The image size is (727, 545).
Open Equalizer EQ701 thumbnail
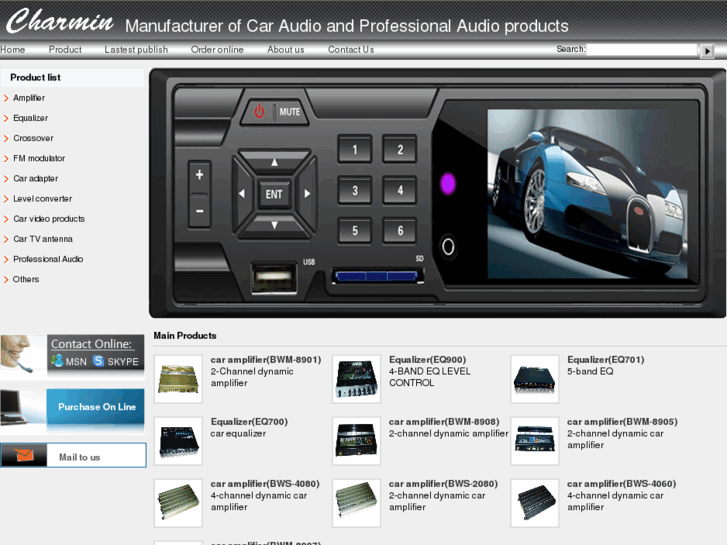pyautogui.click(x=535, y=379)
